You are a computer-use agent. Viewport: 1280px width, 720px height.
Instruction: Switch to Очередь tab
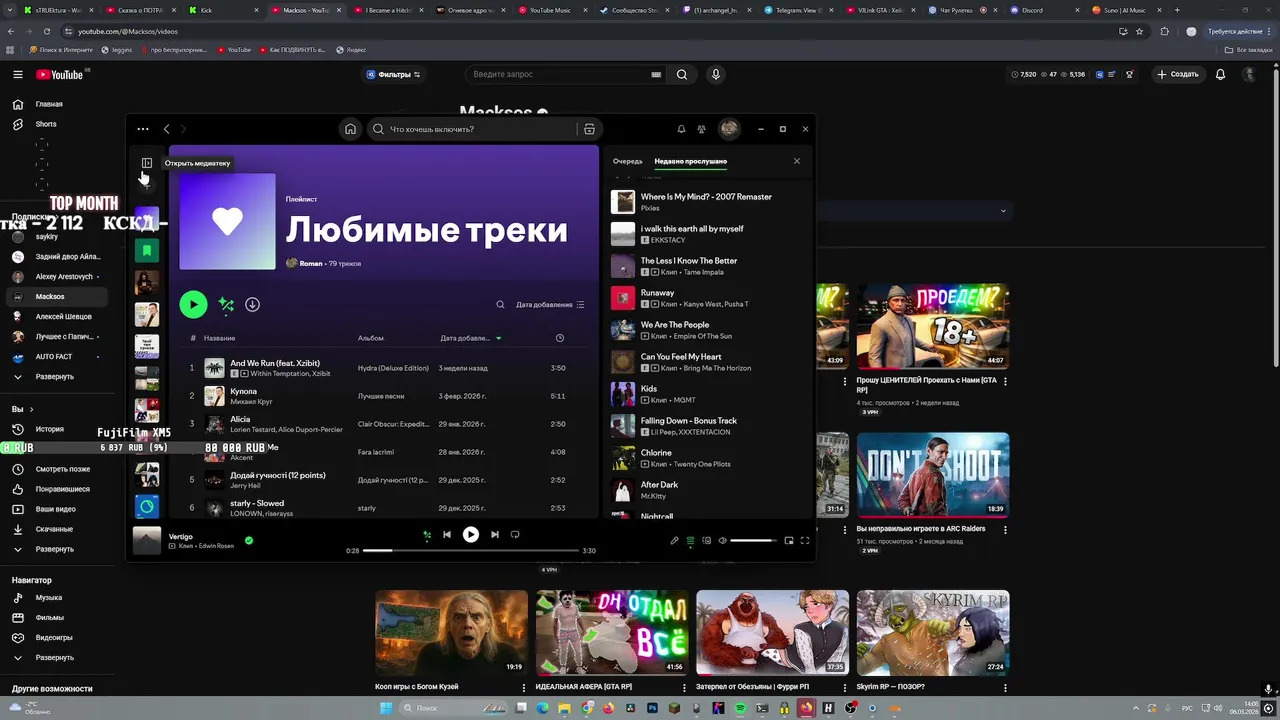(x=628, y=161)
